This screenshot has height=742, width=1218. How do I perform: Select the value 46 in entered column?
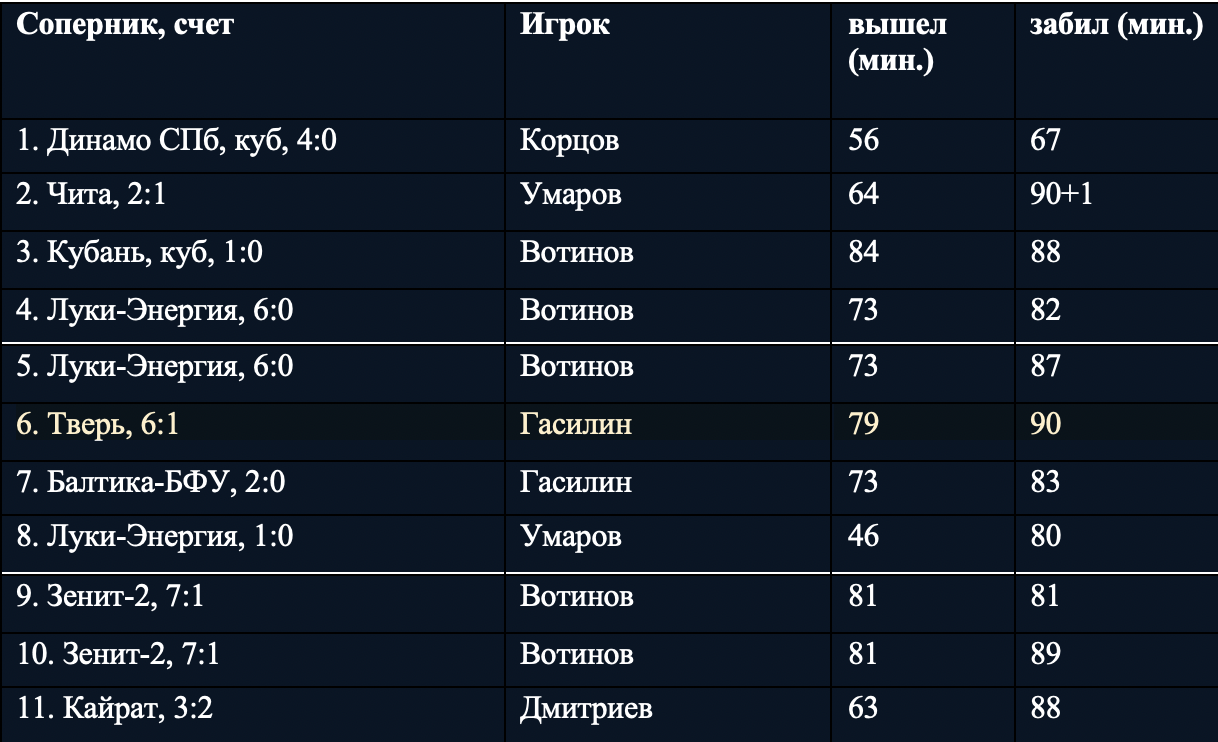pos(863,537)
